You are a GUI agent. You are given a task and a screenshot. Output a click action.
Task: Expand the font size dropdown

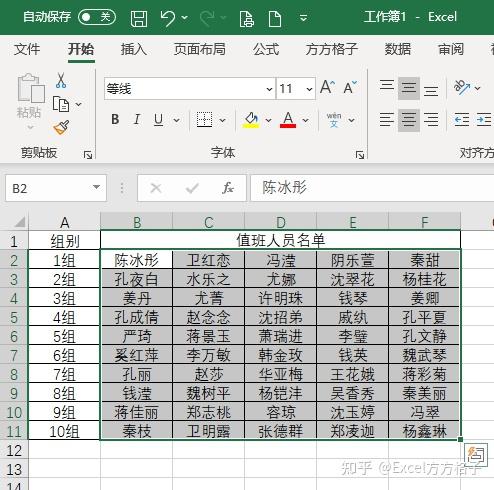(x=309, y=89)
